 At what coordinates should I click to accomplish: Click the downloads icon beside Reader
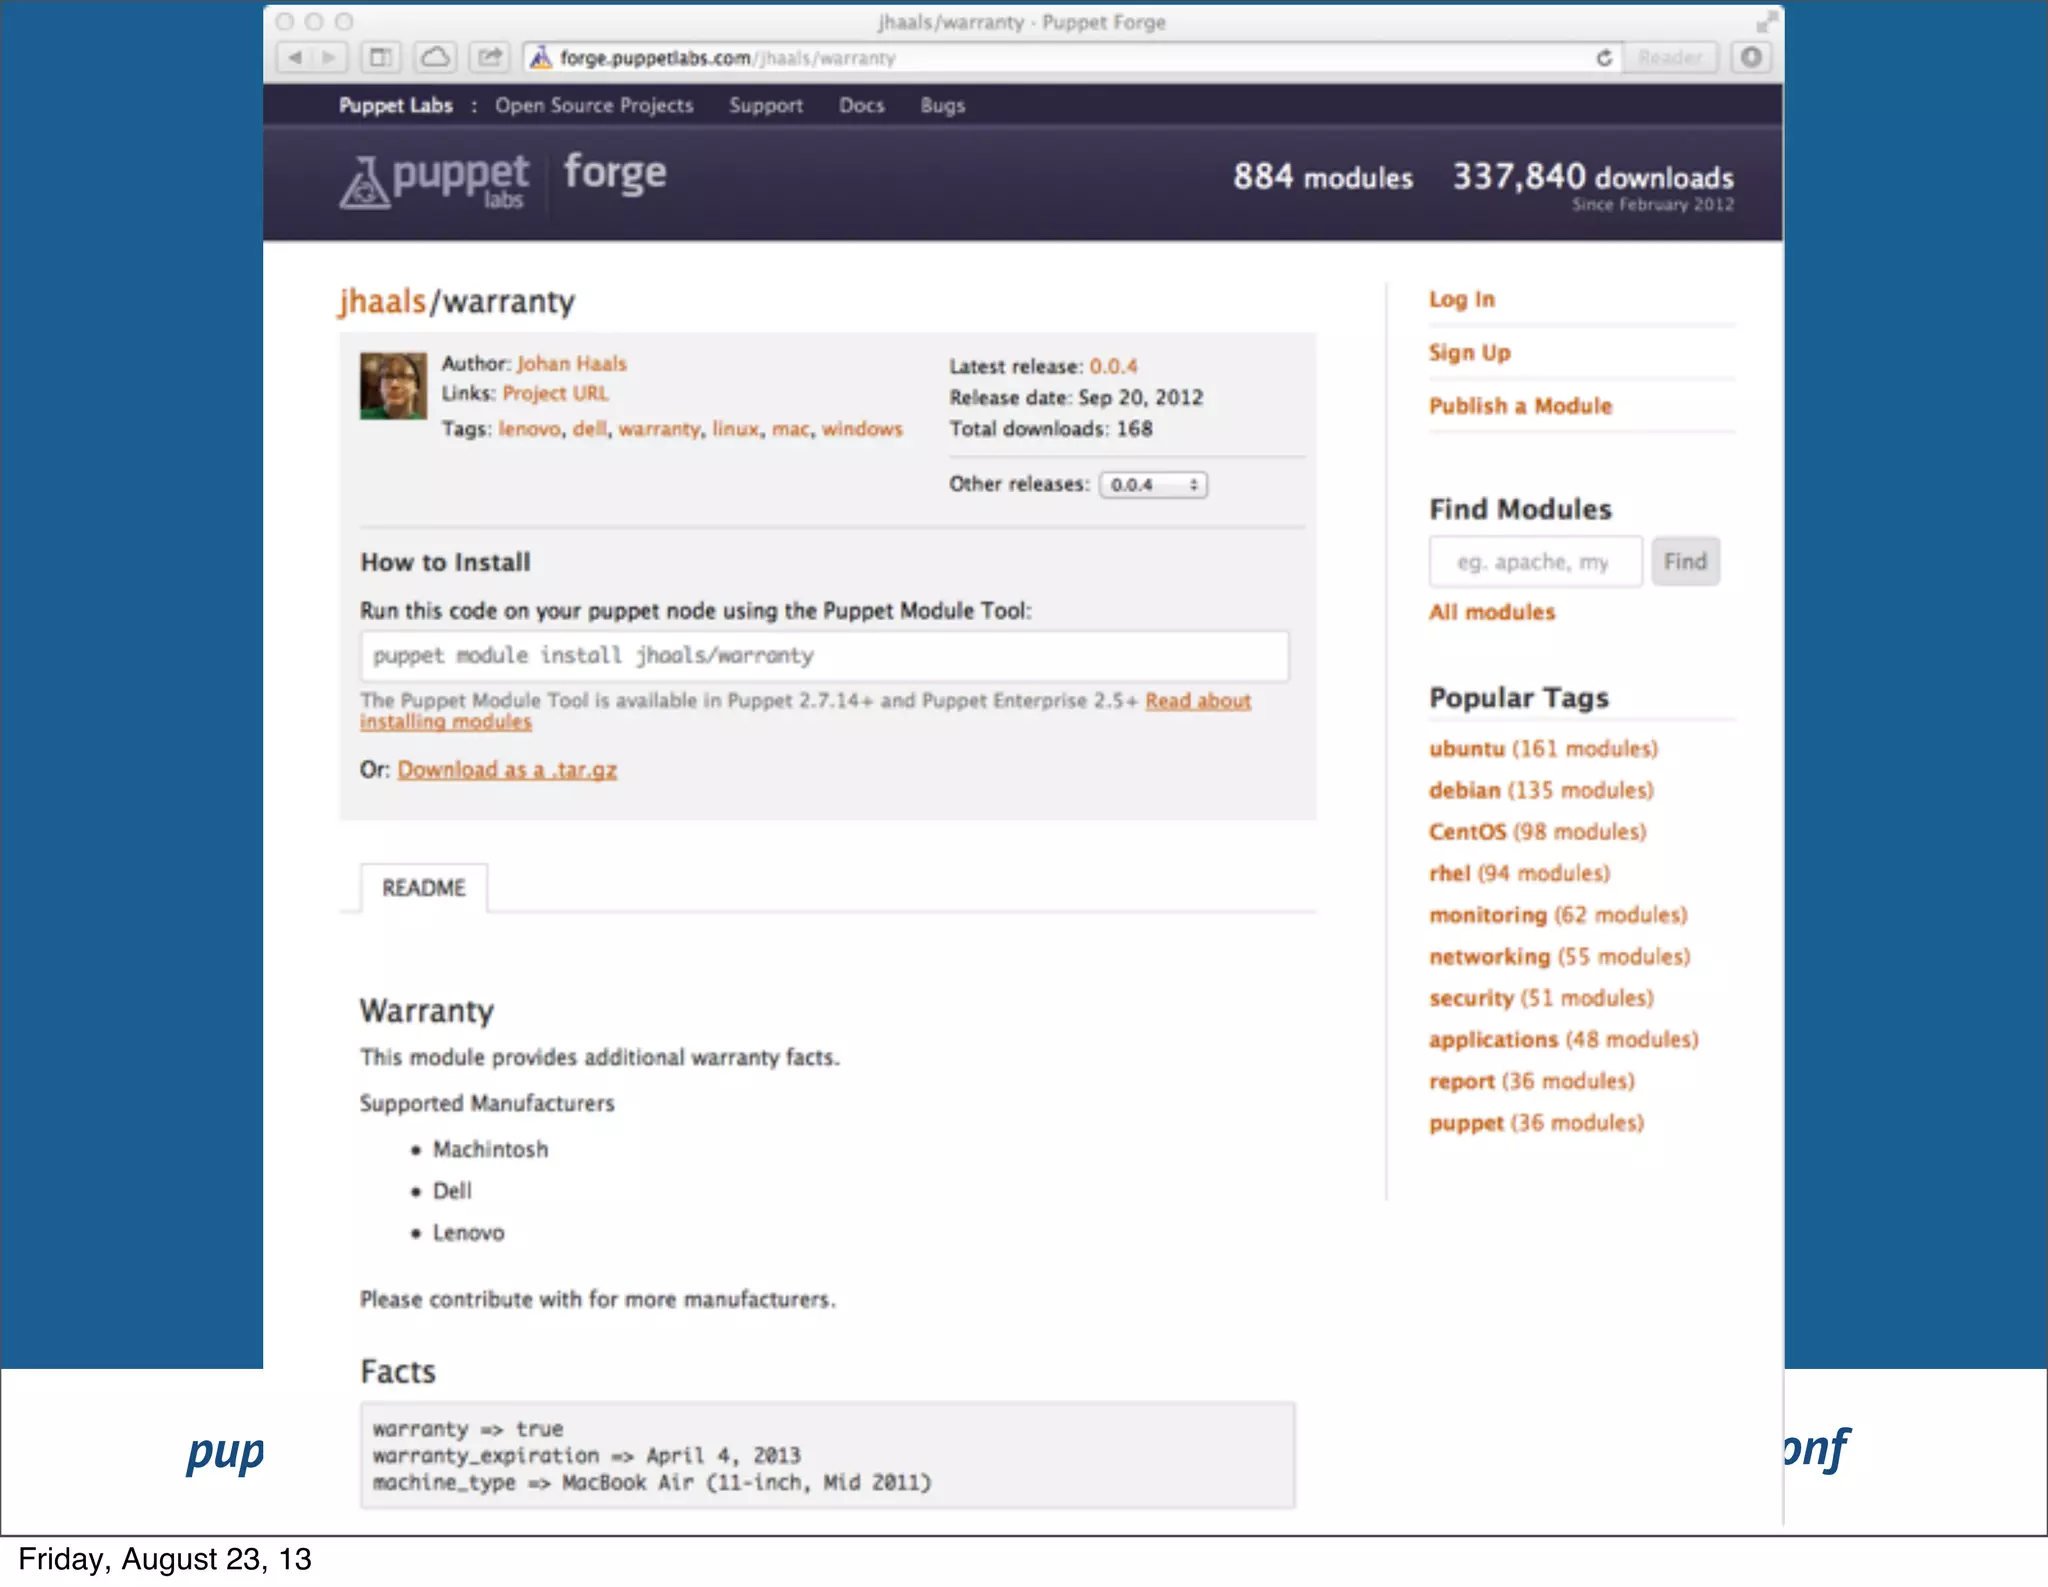click(x=1751, y=58)
